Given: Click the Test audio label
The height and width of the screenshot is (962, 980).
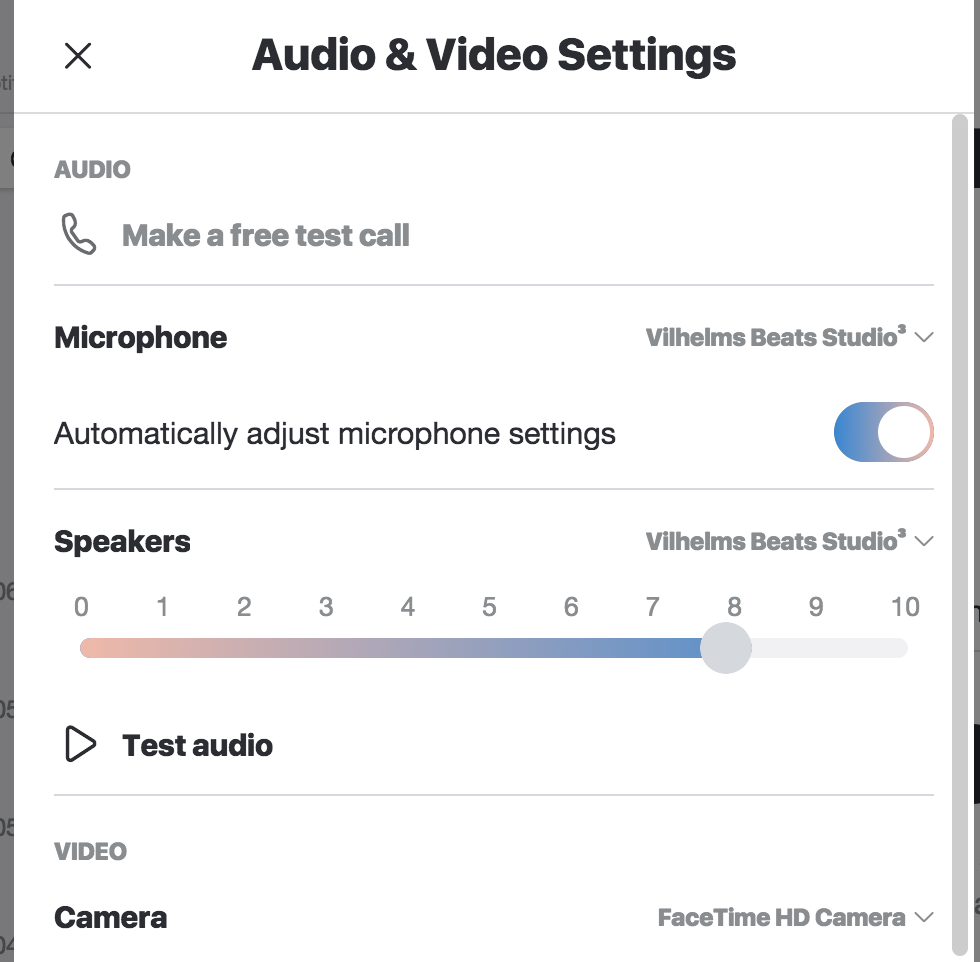Looking at the screenshot, I should (x=198, y=745).
